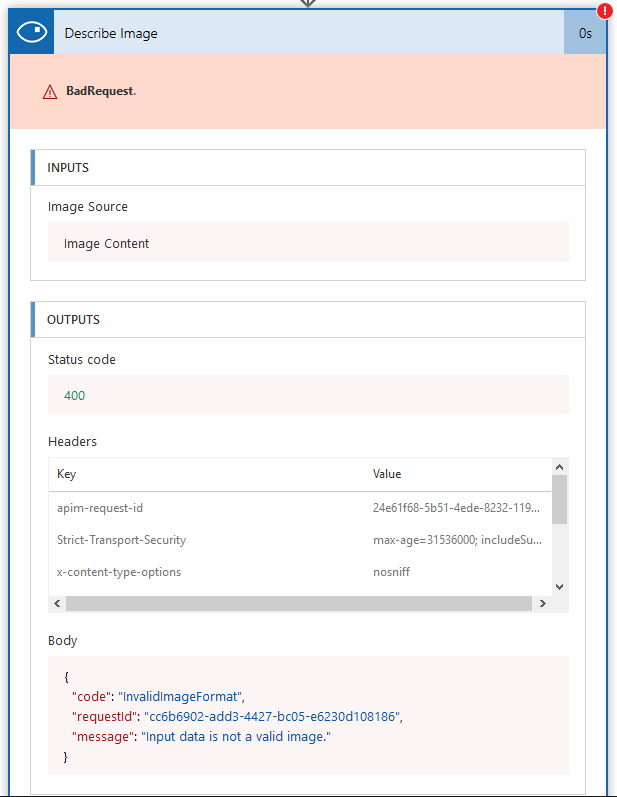Click the Key column header
The image size is (617, 797).
[66, 474]
